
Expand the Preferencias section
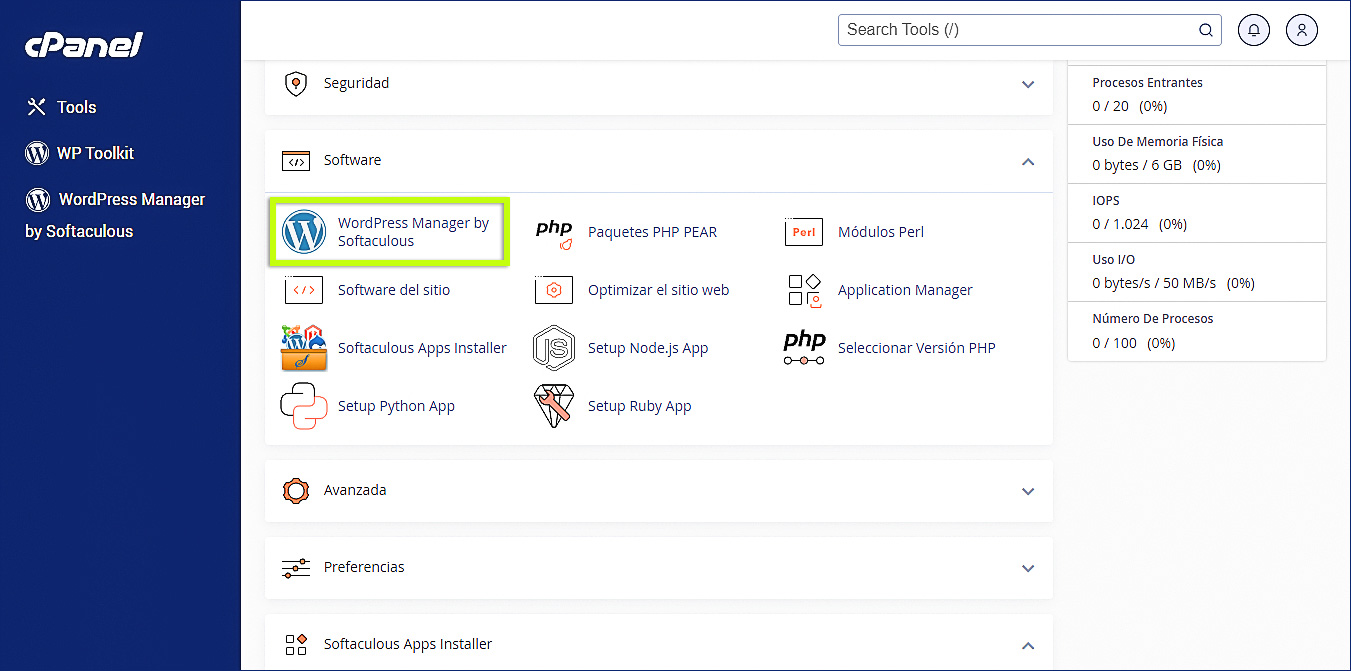click(x=1027, y=568)
